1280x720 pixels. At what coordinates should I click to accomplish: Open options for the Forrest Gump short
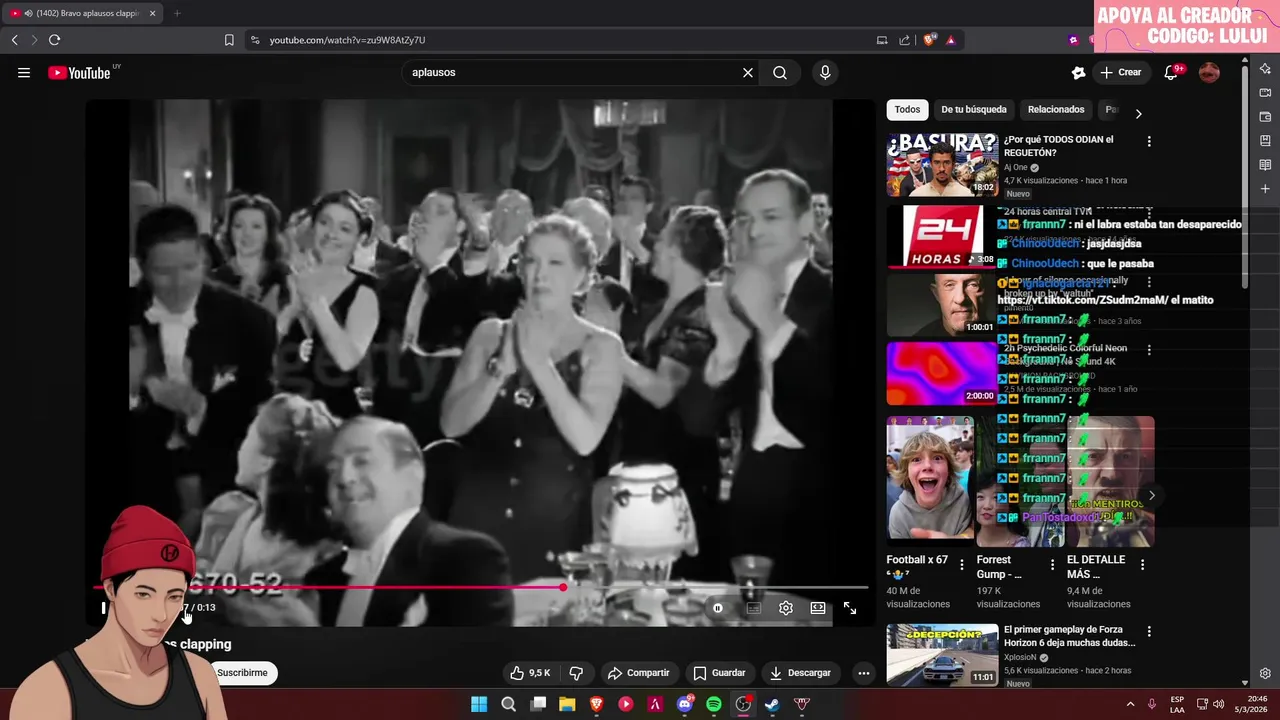click(x=1052, y=565)
